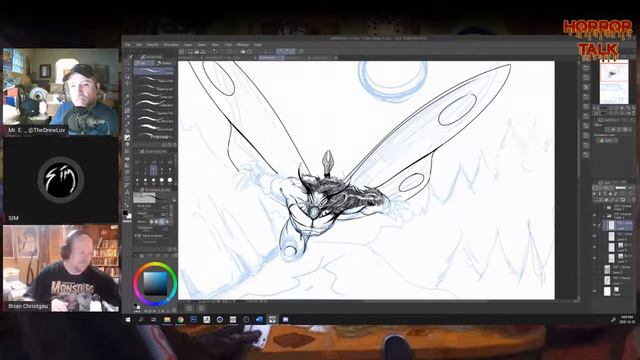Open the Window menu
The height and width of the screenshot is (360, 640).
click(x=243, y=45)
